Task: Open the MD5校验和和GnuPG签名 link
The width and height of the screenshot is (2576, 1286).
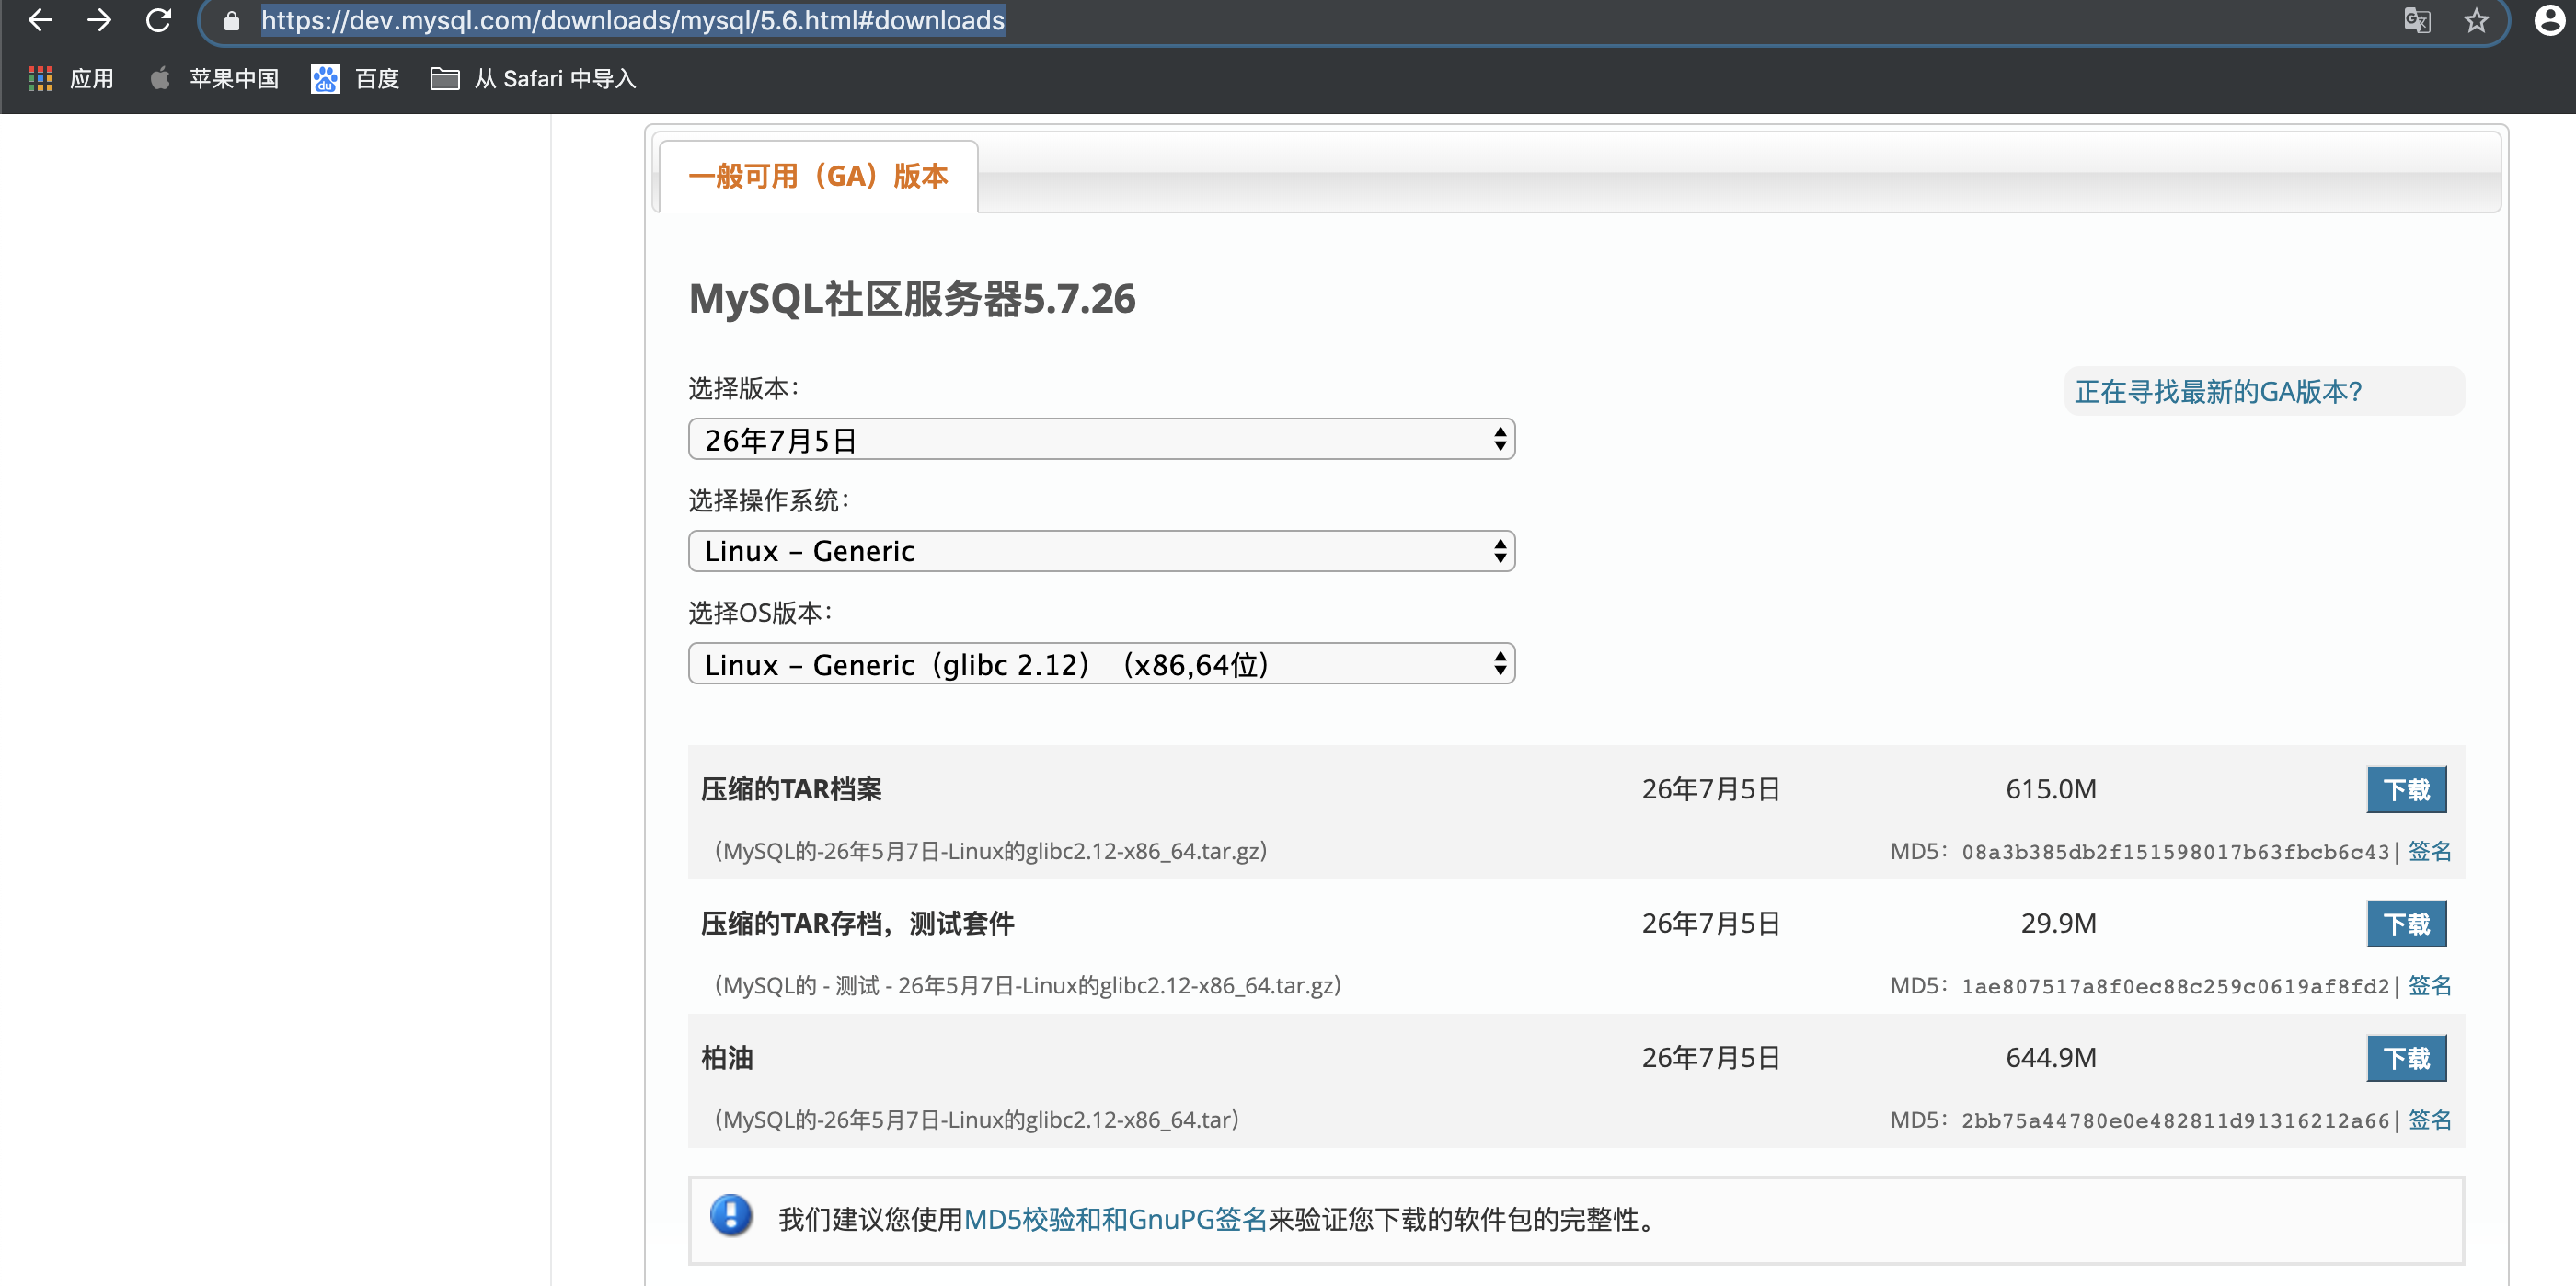Action: coord(1114,1219)
